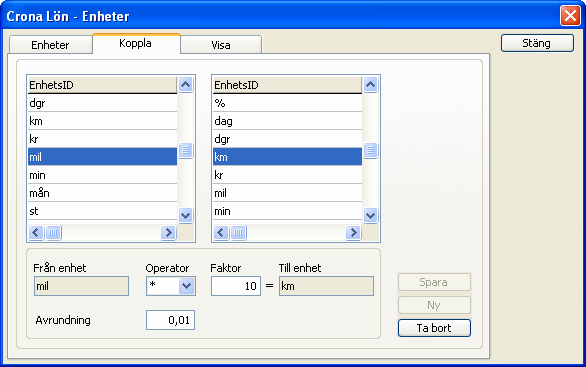Screen dimensions: 586x367
Task: Switch to the Enheter tab
Action: 51,45
